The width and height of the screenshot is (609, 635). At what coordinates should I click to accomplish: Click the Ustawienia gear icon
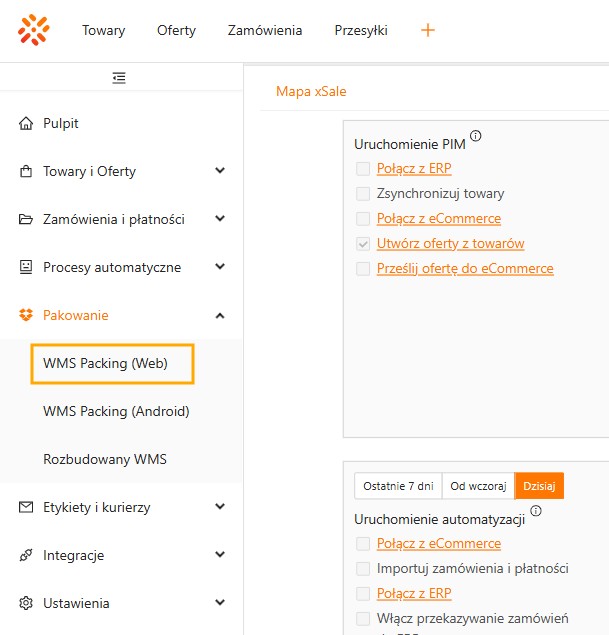point(26,603)
